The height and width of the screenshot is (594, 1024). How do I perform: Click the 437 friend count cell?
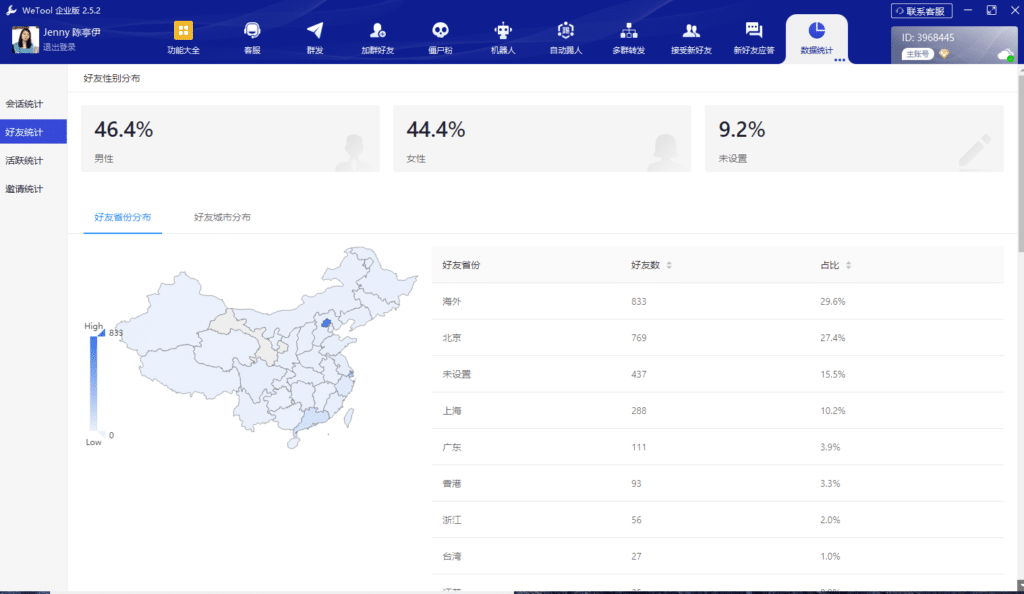pos(639,375)
